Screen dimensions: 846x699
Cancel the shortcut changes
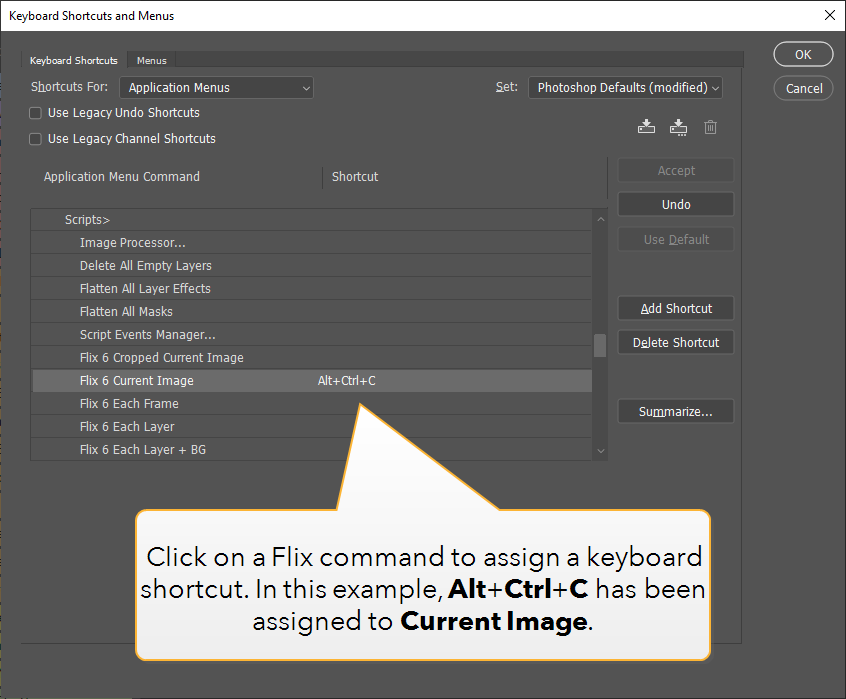(x=803, y=88)
